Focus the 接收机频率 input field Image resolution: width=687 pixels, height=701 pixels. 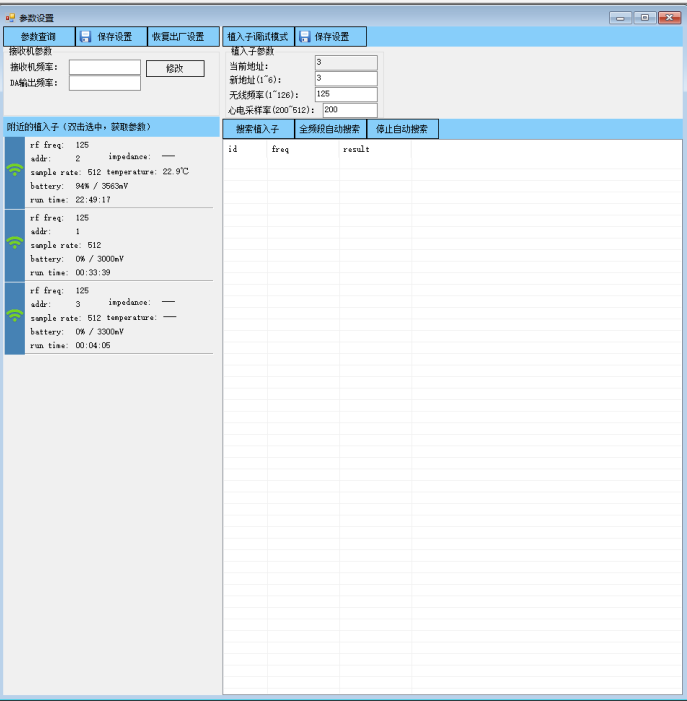coord(104,68)
